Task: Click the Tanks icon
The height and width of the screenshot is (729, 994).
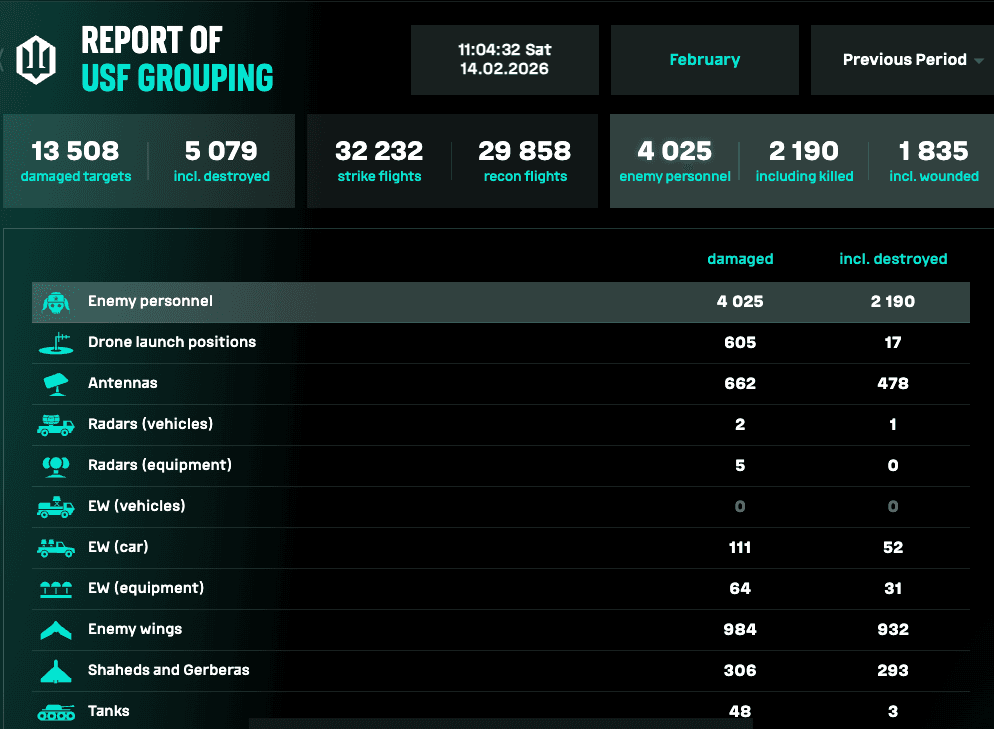Action: coord(56,712)
